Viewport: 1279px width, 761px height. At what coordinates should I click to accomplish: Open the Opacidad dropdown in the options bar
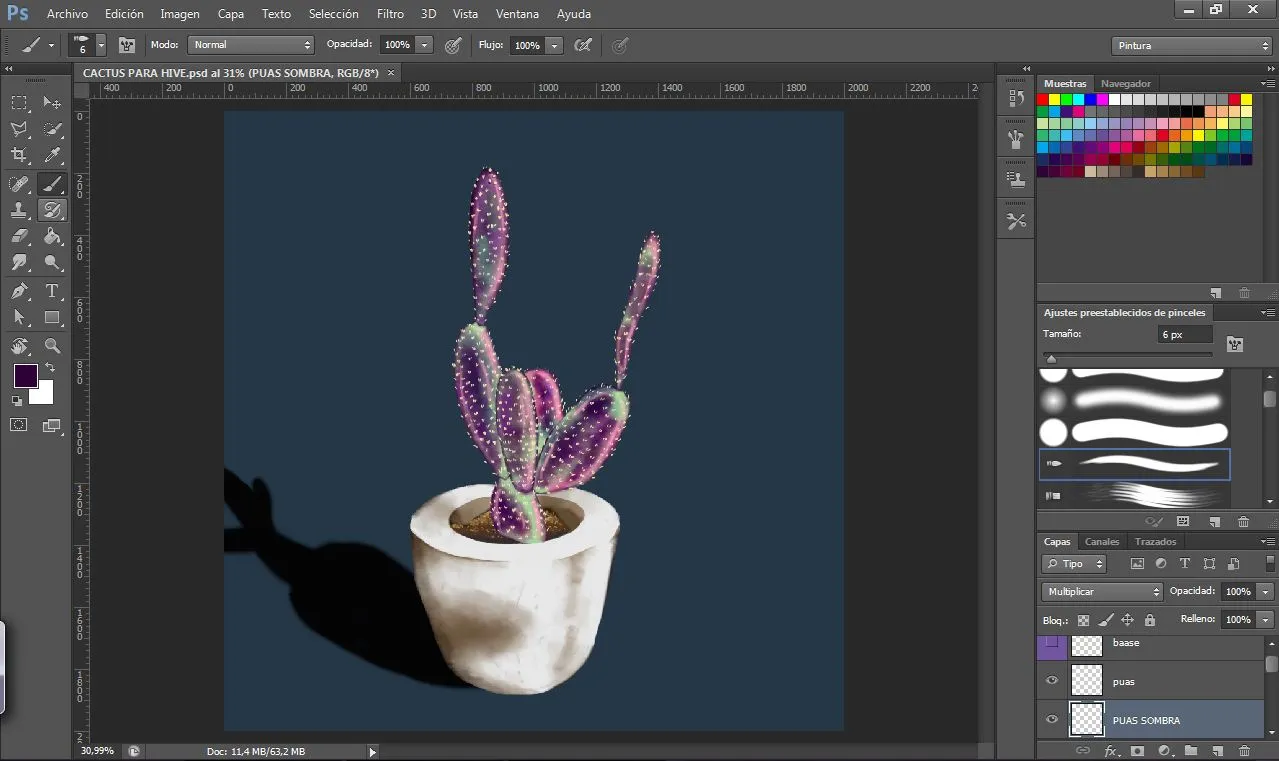(x=425, y=45)
